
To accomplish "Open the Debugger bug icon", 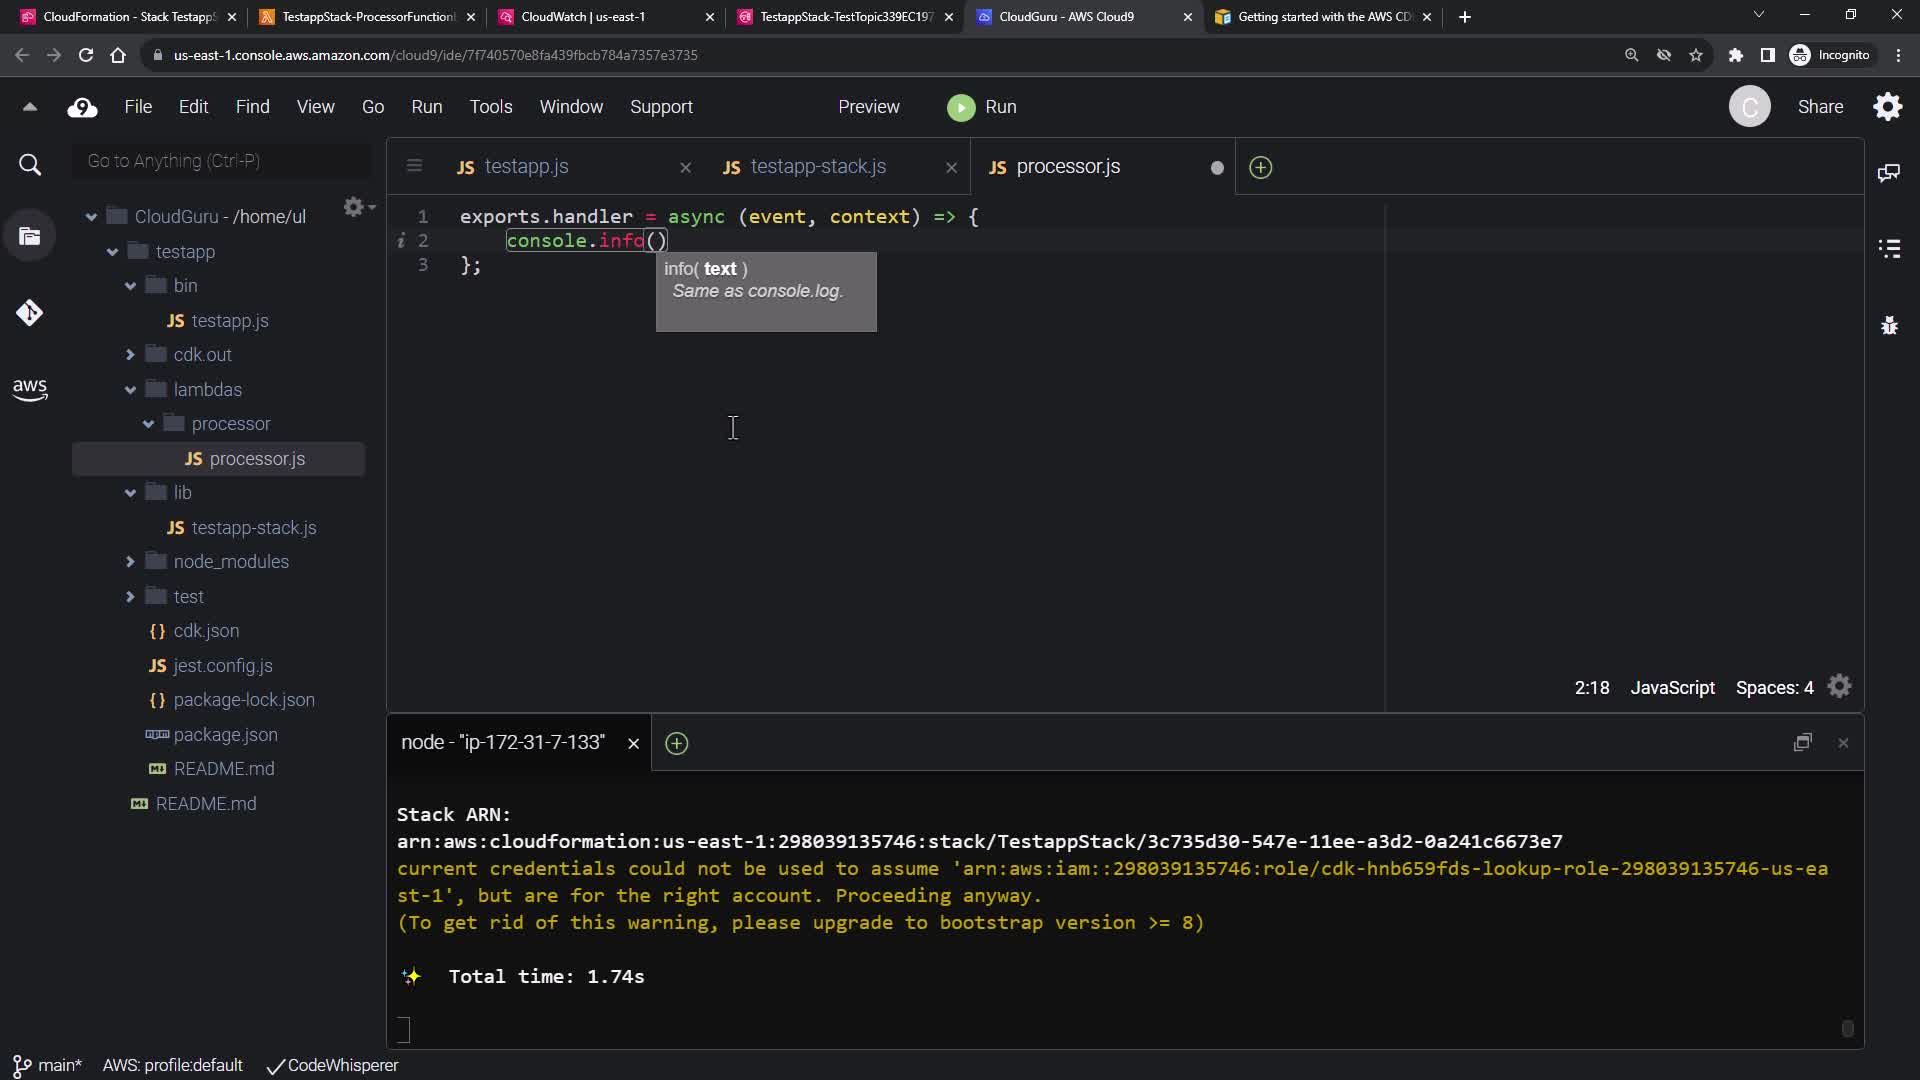I will 1889,325.
